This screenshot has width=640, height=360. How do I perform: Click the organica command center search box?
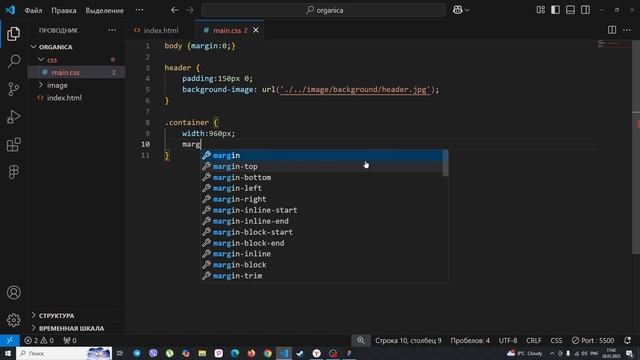tap(323, 10)
